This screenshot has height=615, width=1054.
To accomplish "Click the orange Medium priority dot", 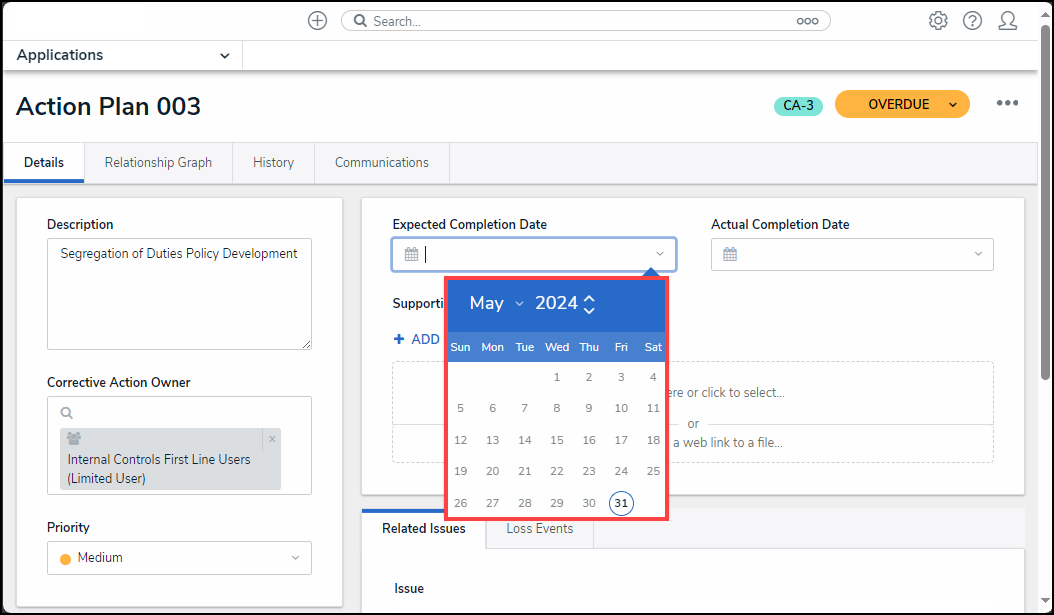I will click(x=65, y=559).
